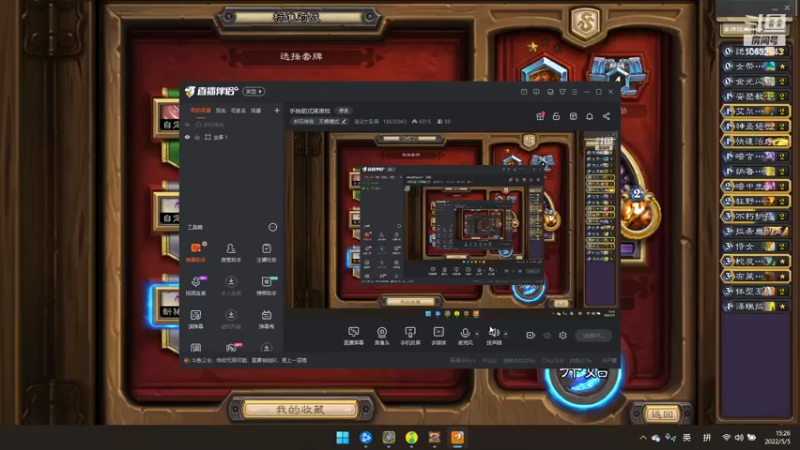Switch to the fourth scene tab

pos(256,110)
